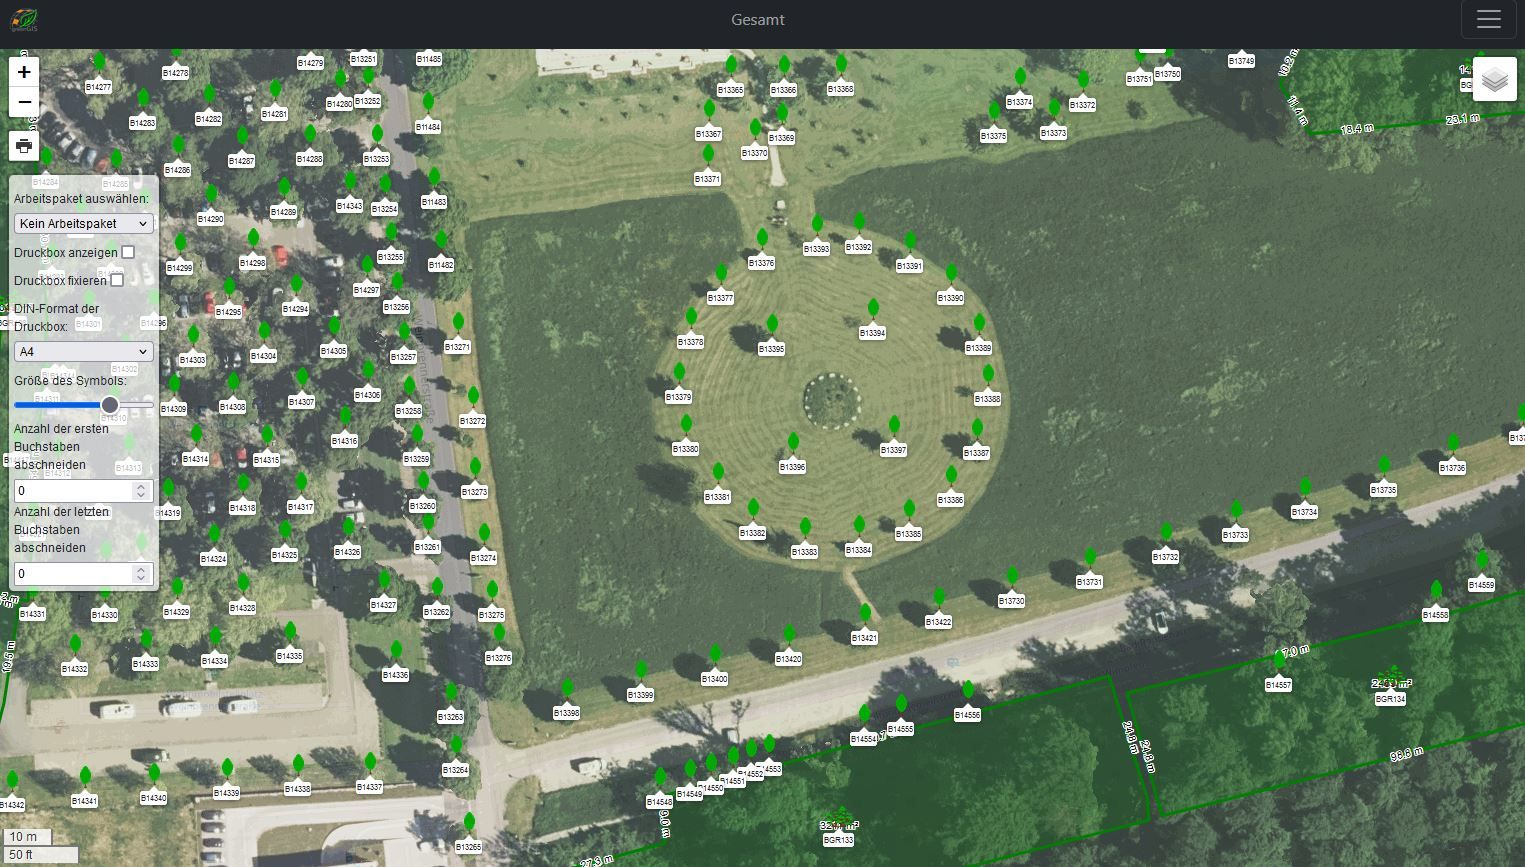
Task: Select tree marker B13421
Action: pos(865,615)
